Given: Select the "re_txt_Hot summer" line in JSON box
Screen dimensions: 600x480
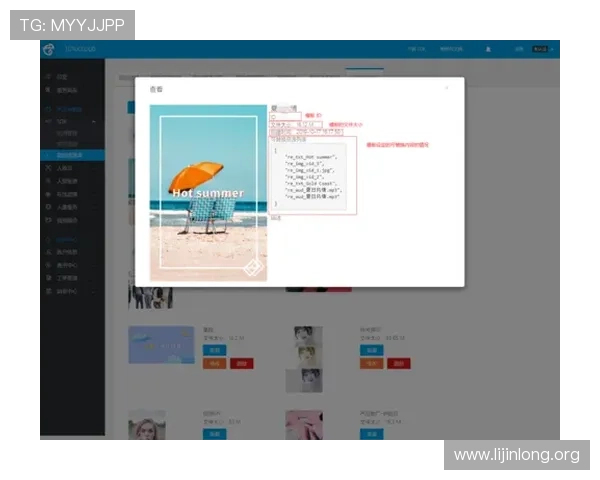Looking at the screenshot, I should tap(311, 157).
